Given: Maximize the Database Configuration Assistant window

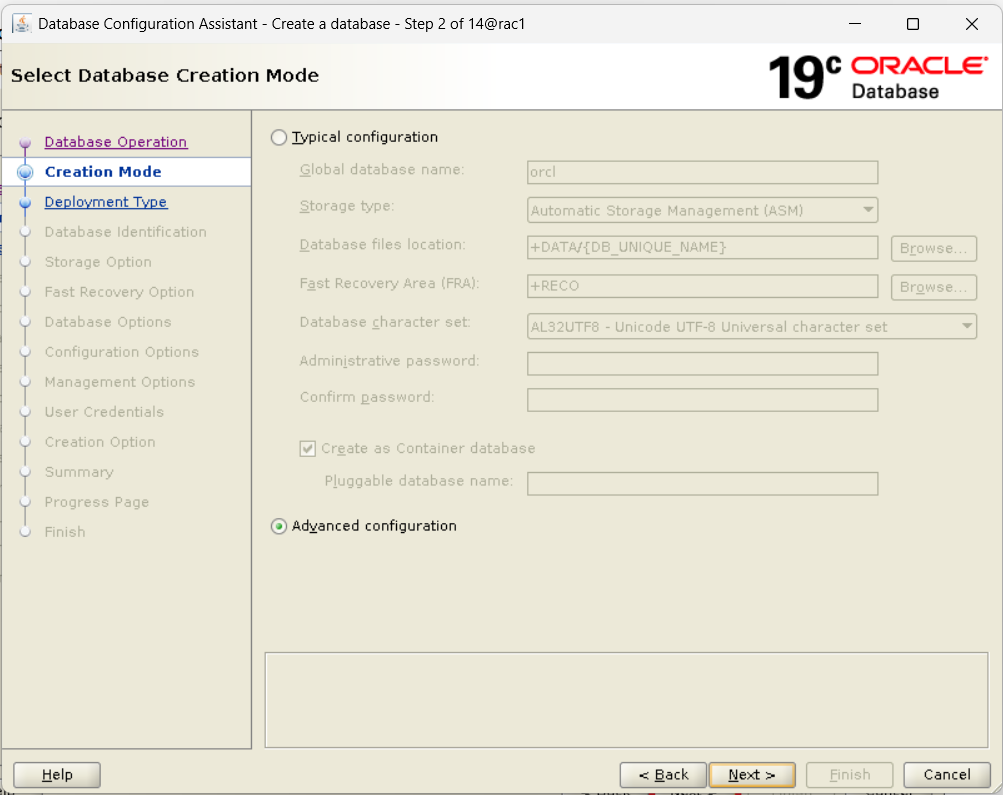Looking at the screenshot, I should [x=913, y=24].
